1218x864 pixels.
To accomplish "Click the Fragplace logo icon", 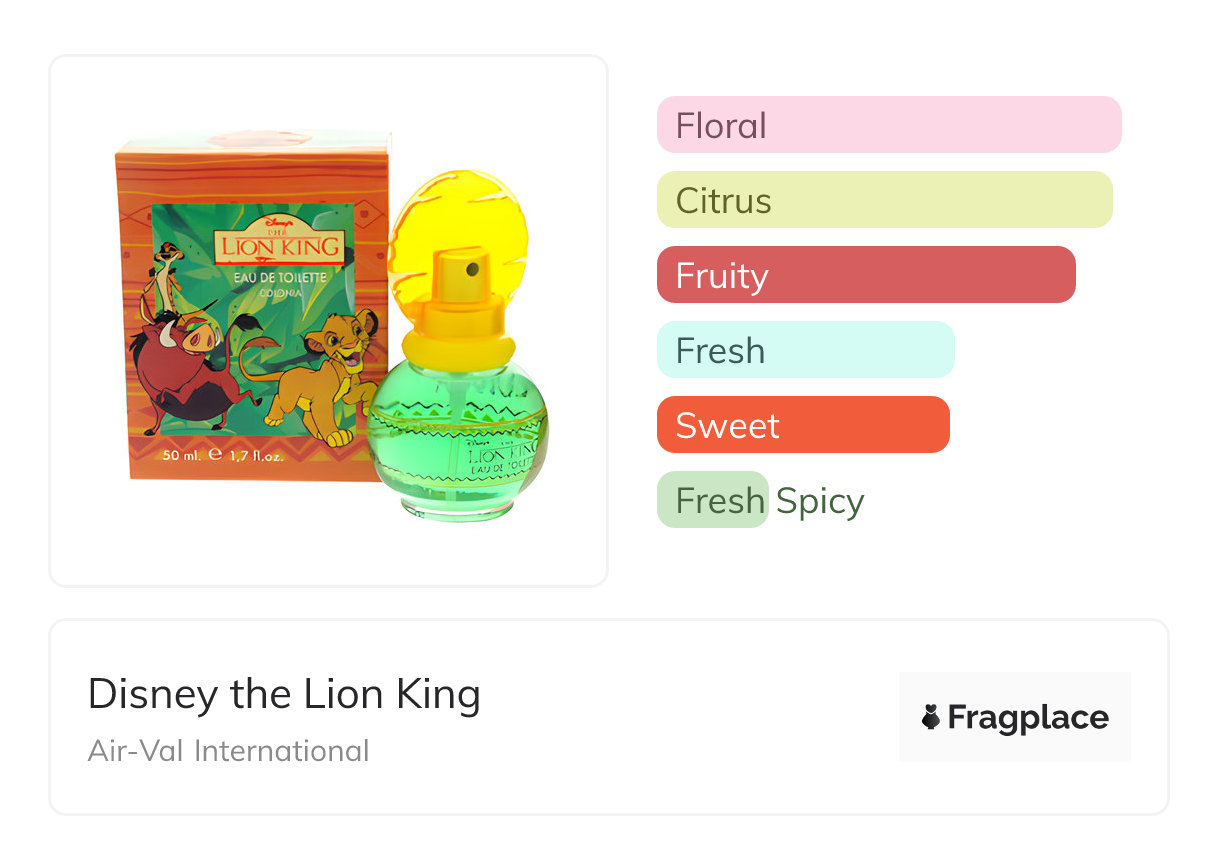I will (x=931, y=717).
